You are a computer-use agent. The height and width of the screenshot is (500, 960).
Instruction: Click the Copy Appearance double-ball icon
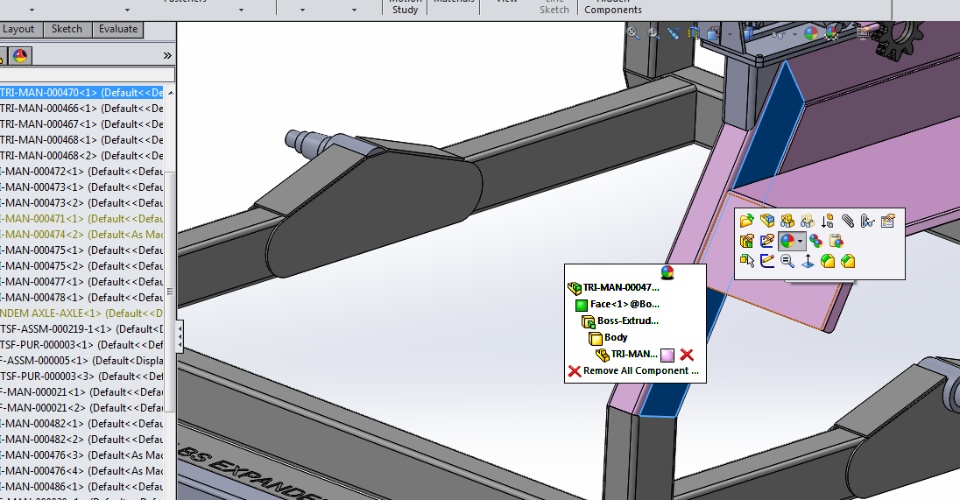tap(816, 241)
